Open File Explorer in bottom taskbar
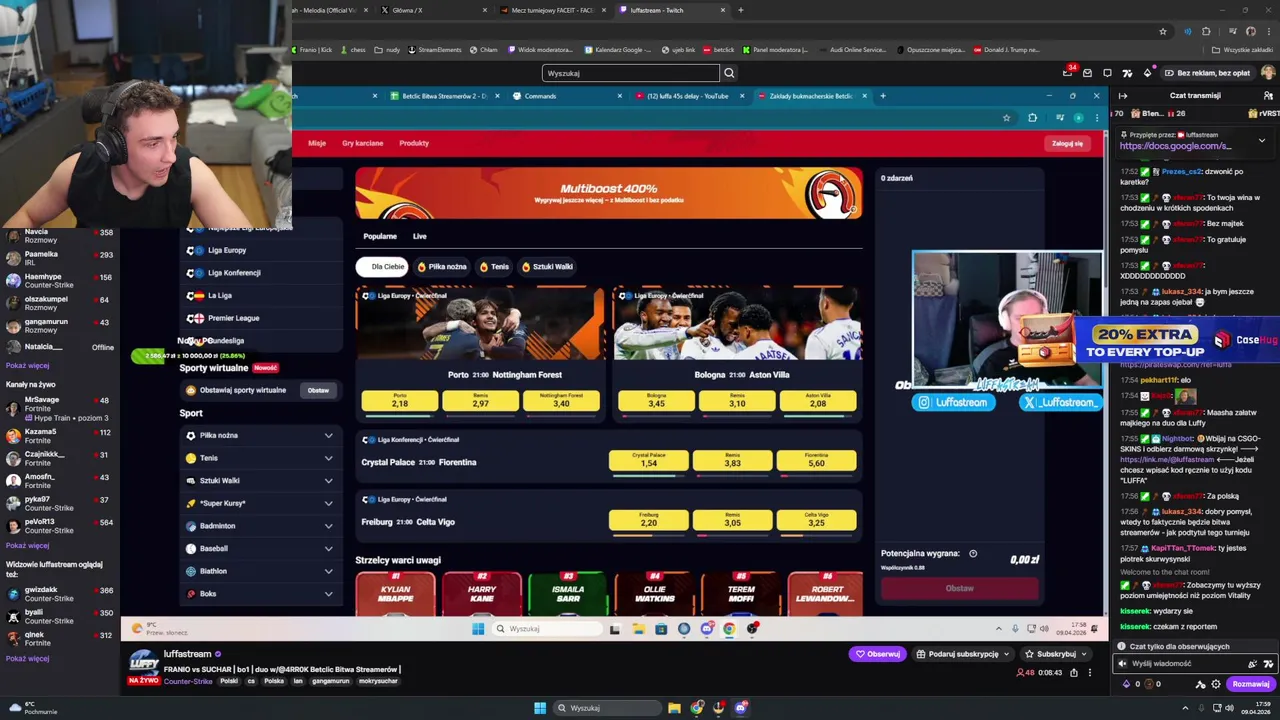 675,708
